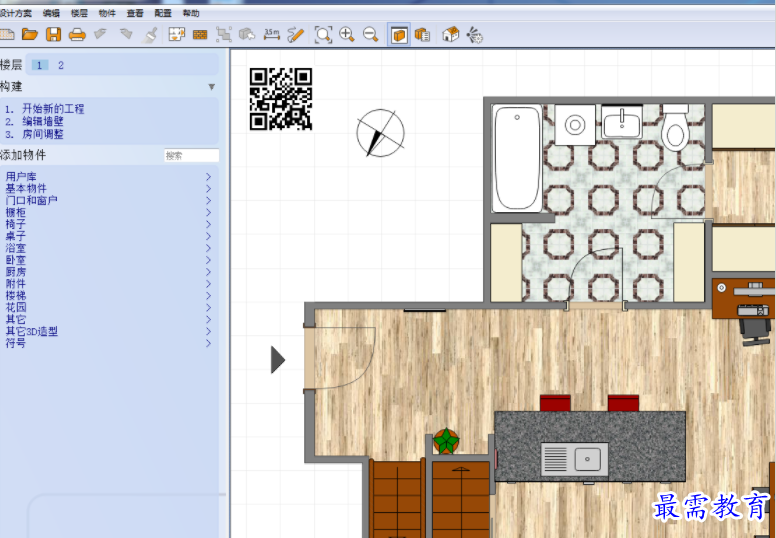The height and width of the screenshot is (538, 776).
Task: Select the toilet in the bathroom
Action: point(676,128)
